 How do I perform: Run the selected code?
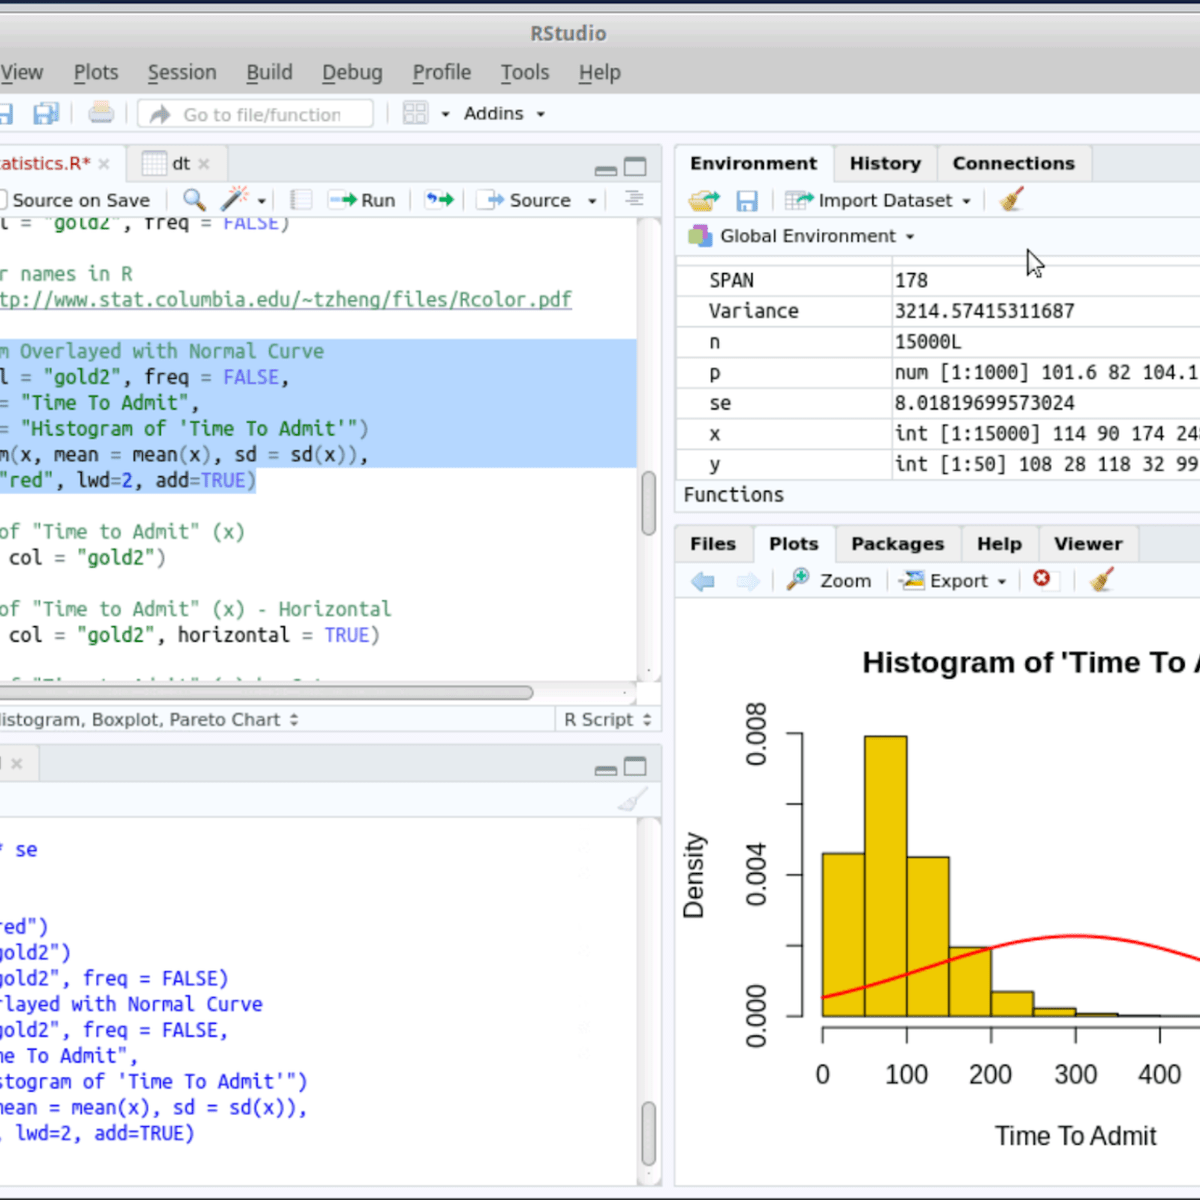point(363,199)
